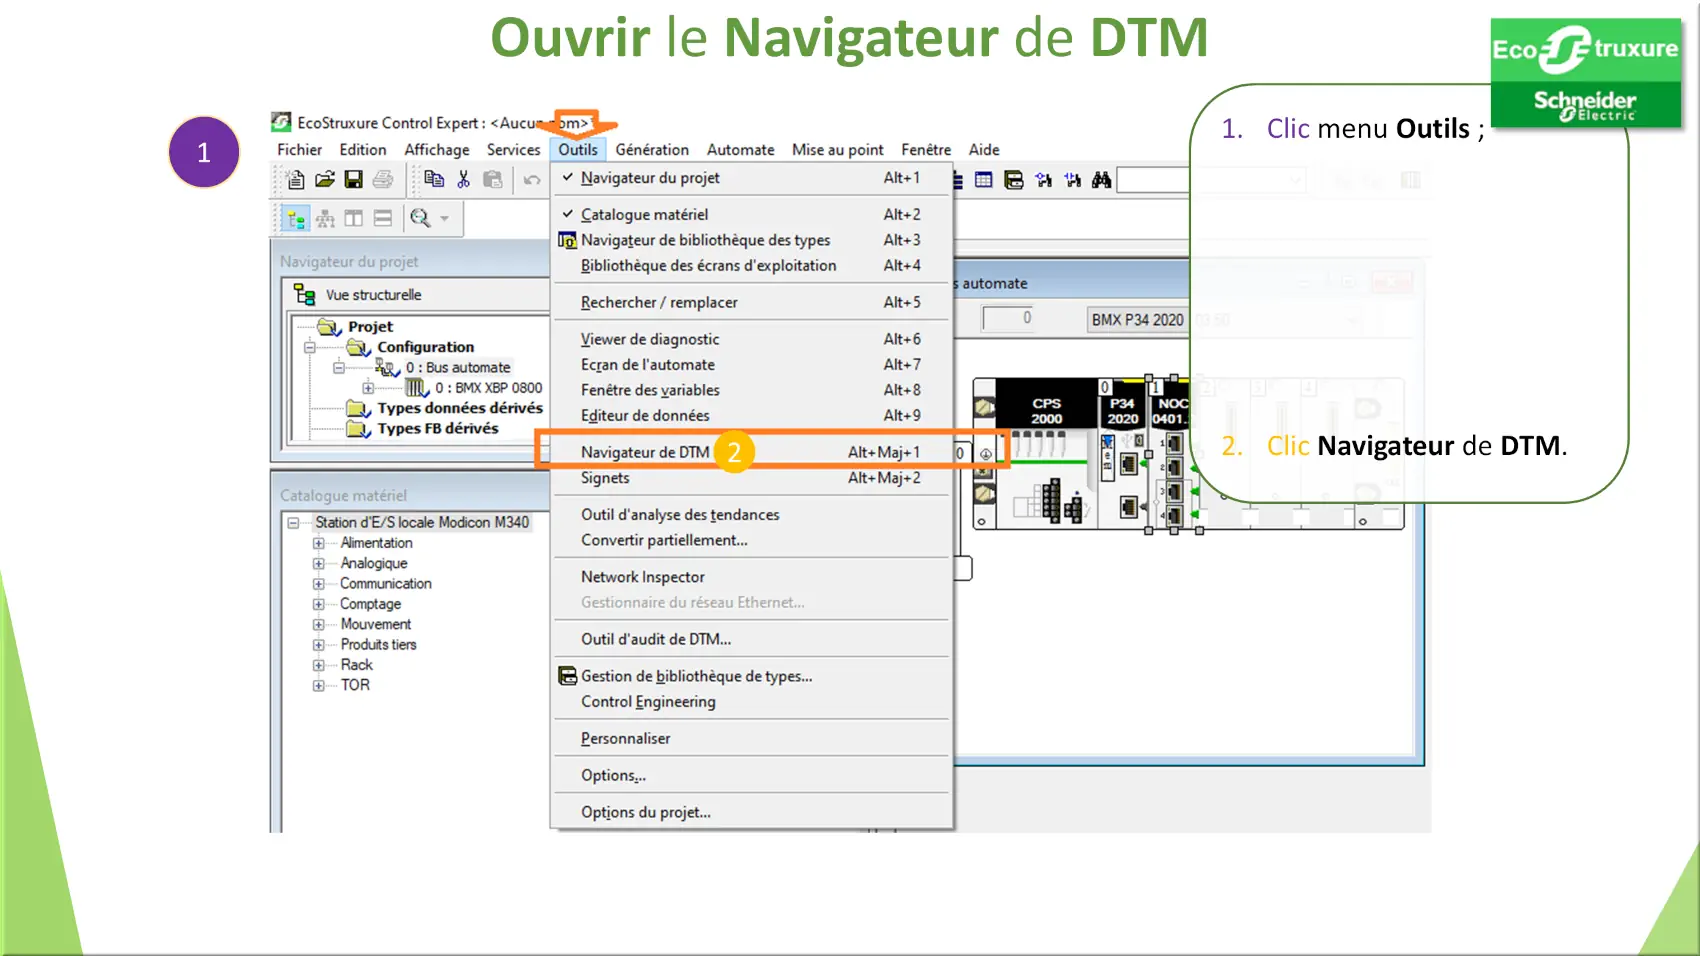
Task: Click the second blue-arrow search icon
Action: point(1073,180)
